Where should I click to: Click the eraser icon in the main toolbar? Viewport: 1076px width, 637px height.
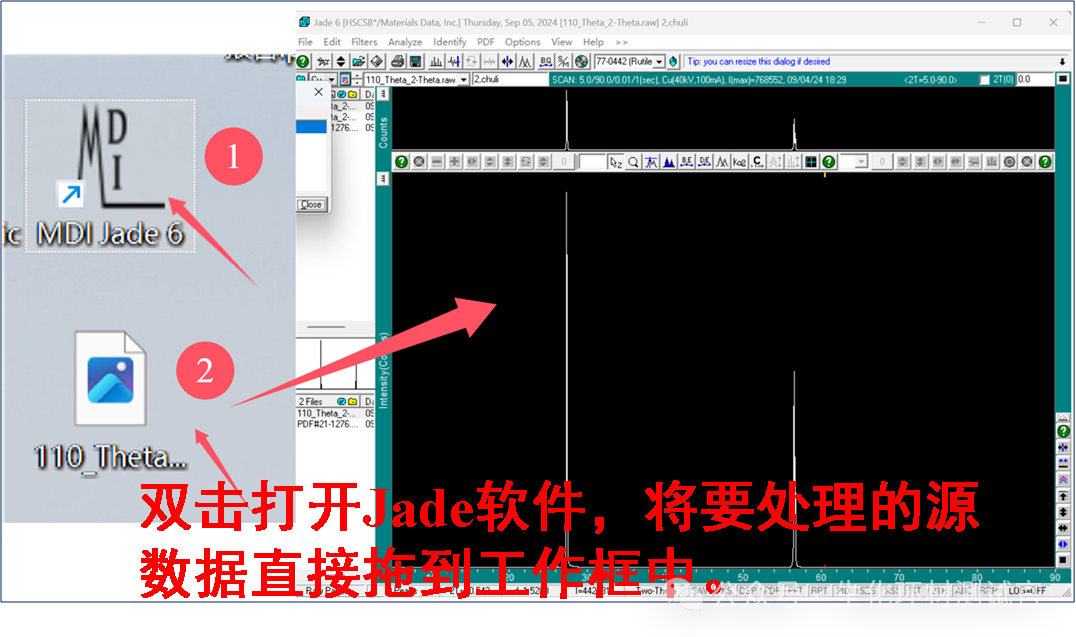point(377,62)
